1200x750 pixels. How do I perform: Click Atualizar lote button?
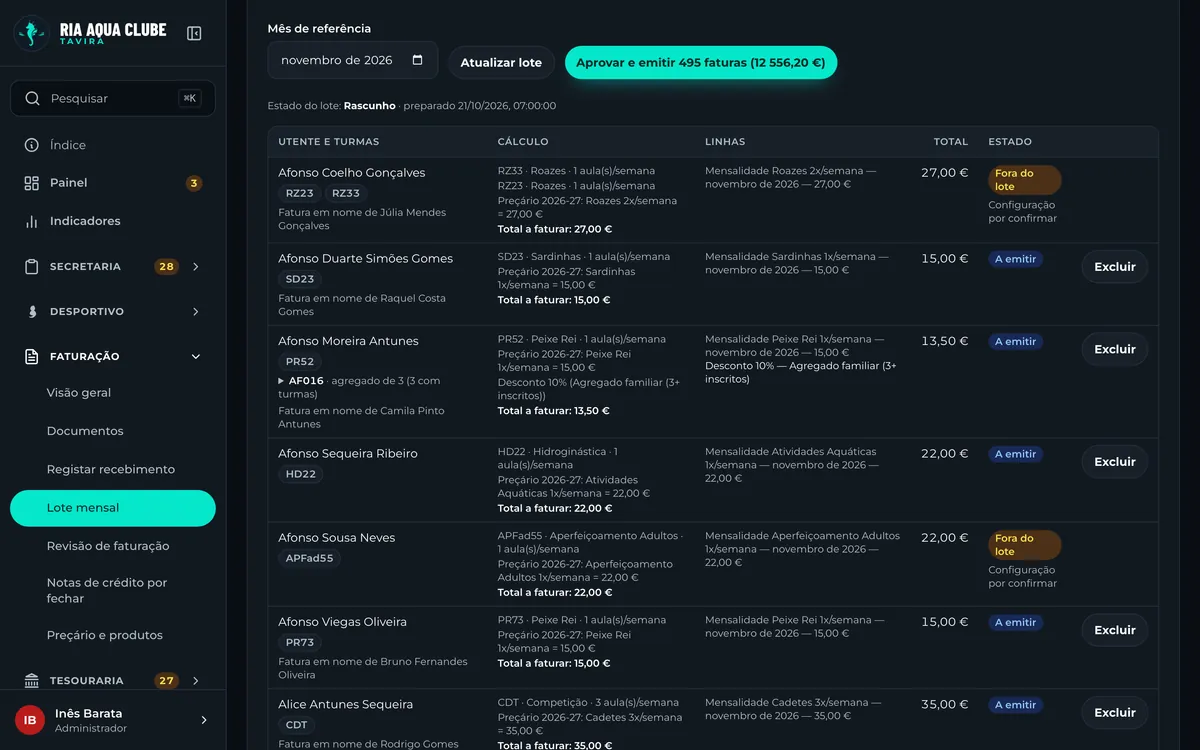click(x=501, y=62)
